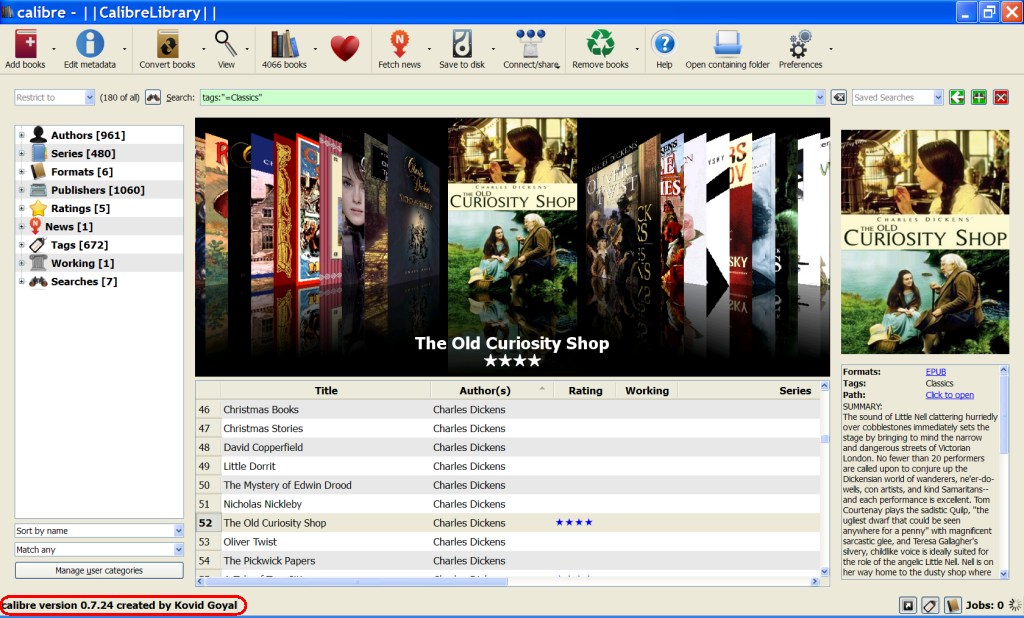
Task: Expand the Ratings [5] category
Action: (22, 208)
